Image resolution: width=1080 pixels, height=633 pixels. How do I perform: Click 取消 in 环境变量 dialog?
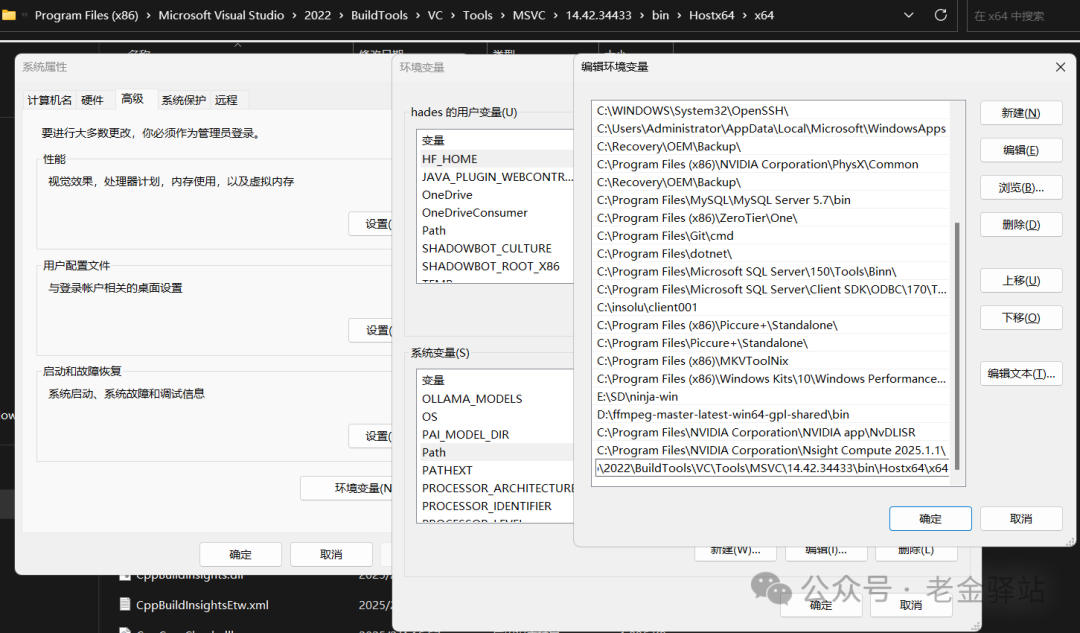tap(911, 605)
